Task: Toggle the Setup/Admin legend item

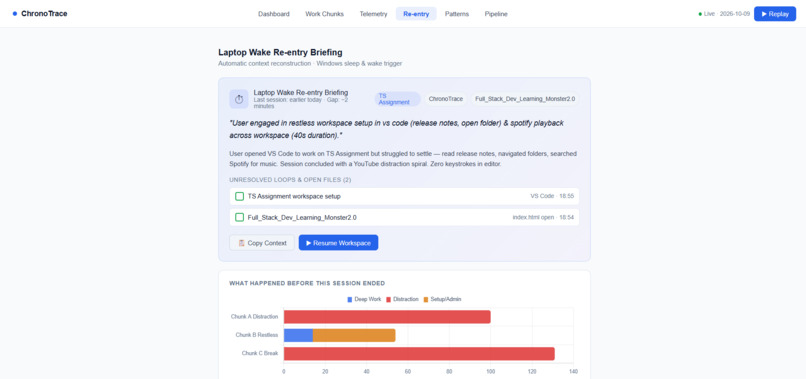Action: click(442, 299)
